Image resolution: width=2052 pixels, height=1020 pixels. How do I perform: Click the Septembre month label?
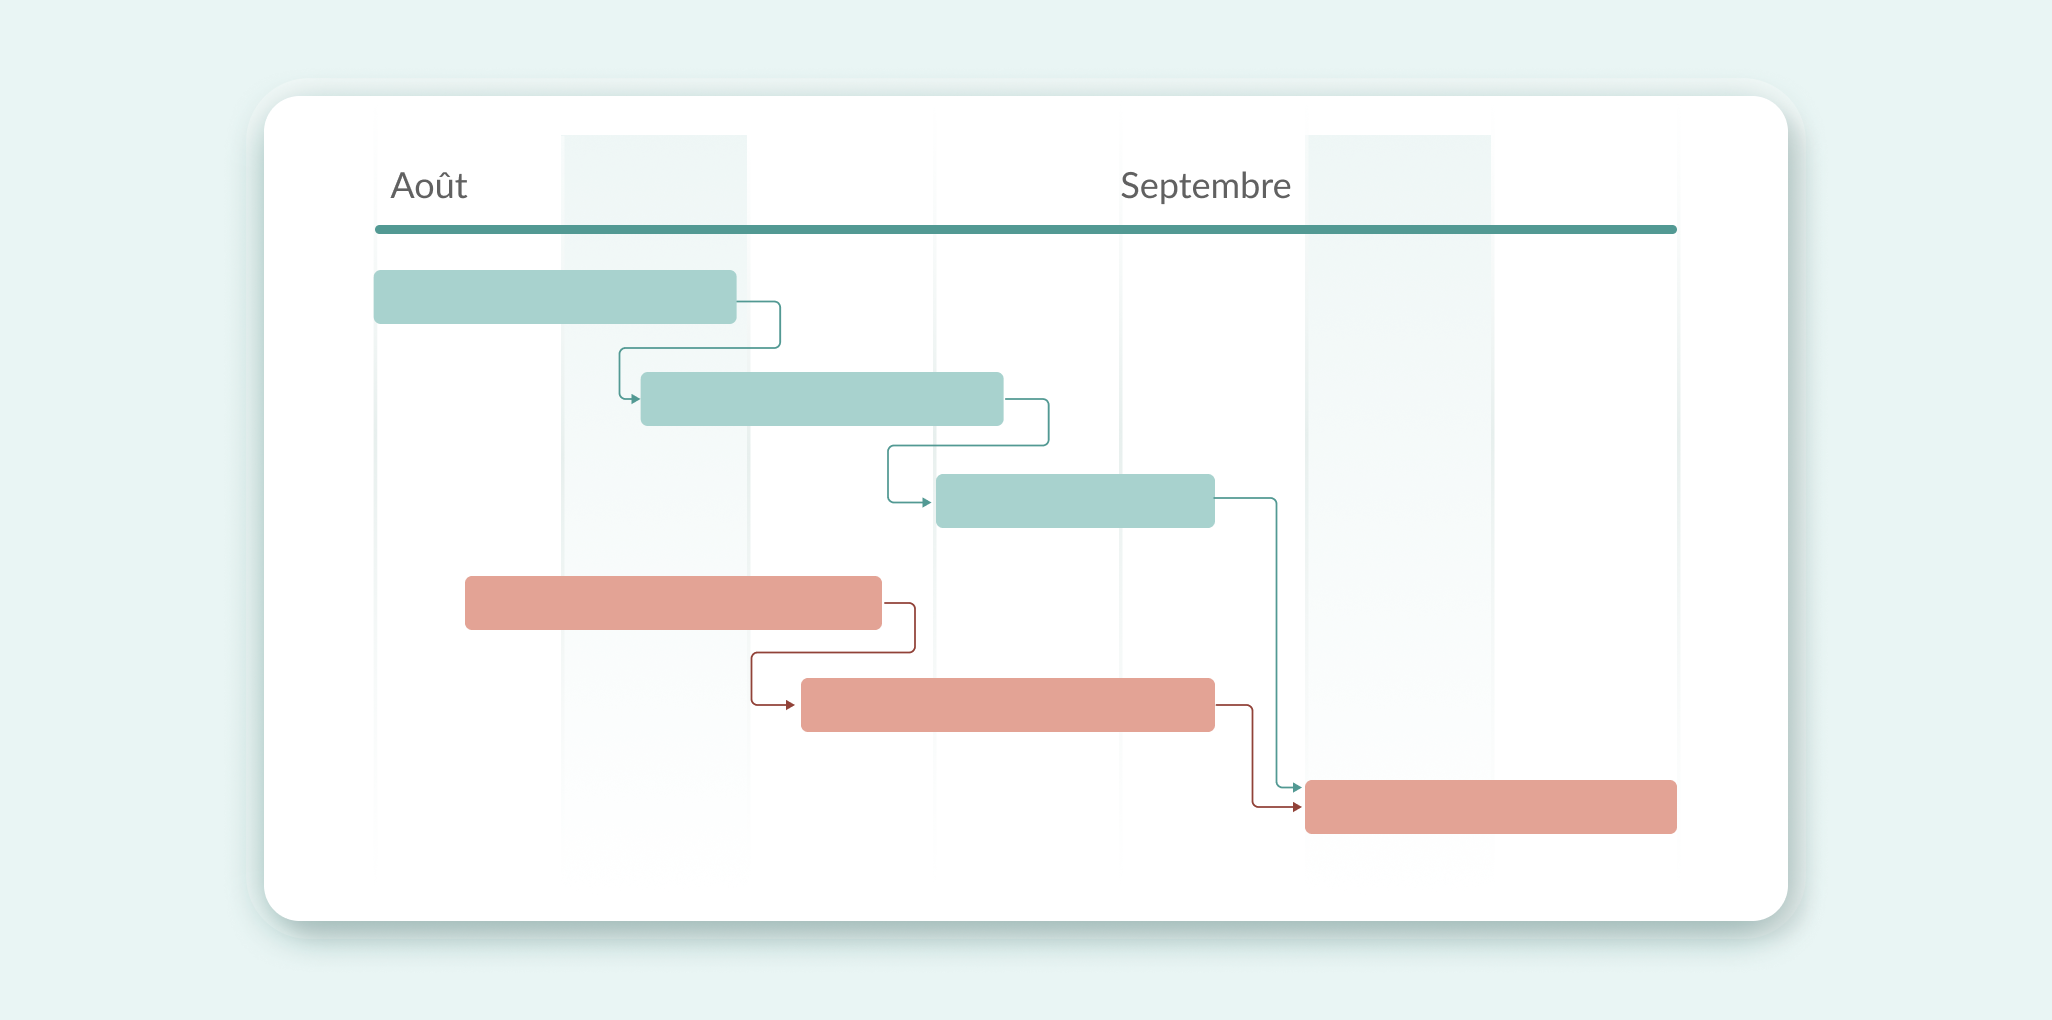1205,186
